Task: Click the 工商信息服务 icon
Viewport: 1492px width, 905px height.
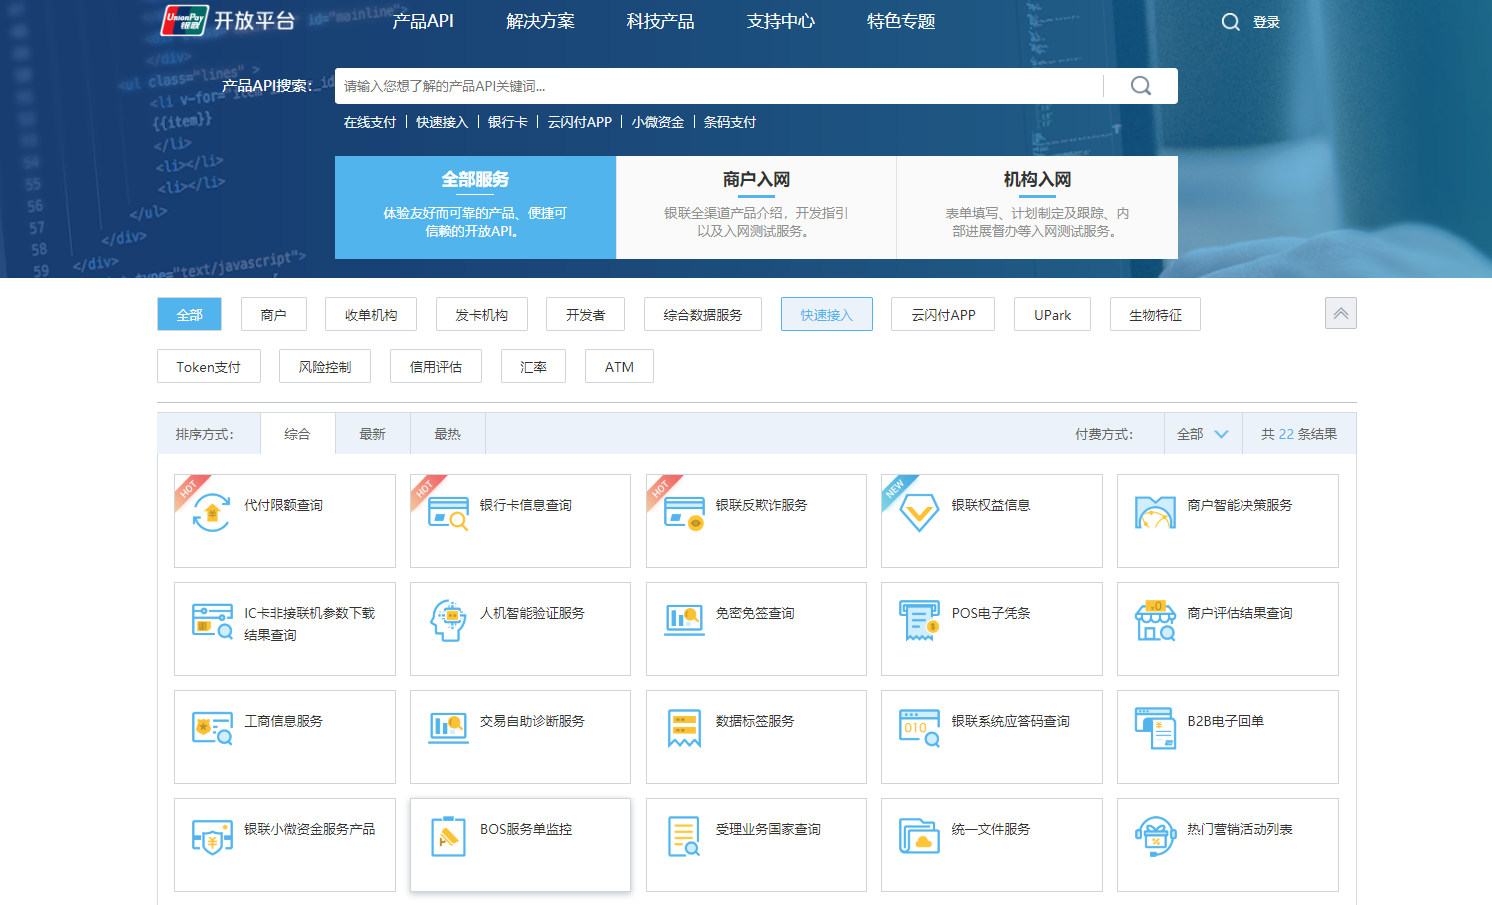Action: point(212,729)
